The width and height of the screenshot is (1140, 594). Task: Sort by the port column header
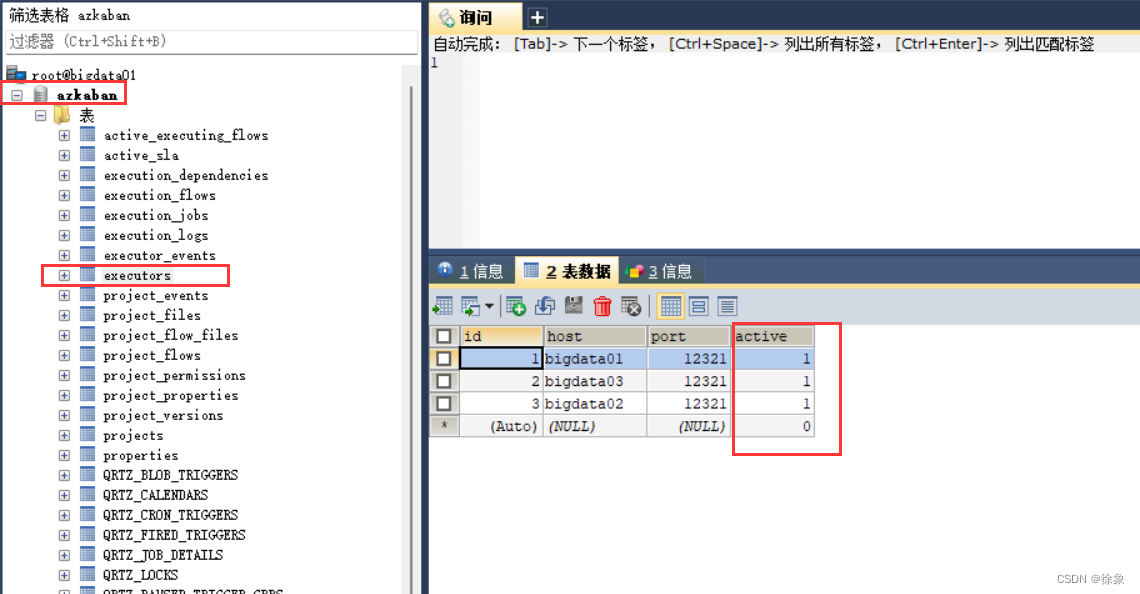(689, 336)
